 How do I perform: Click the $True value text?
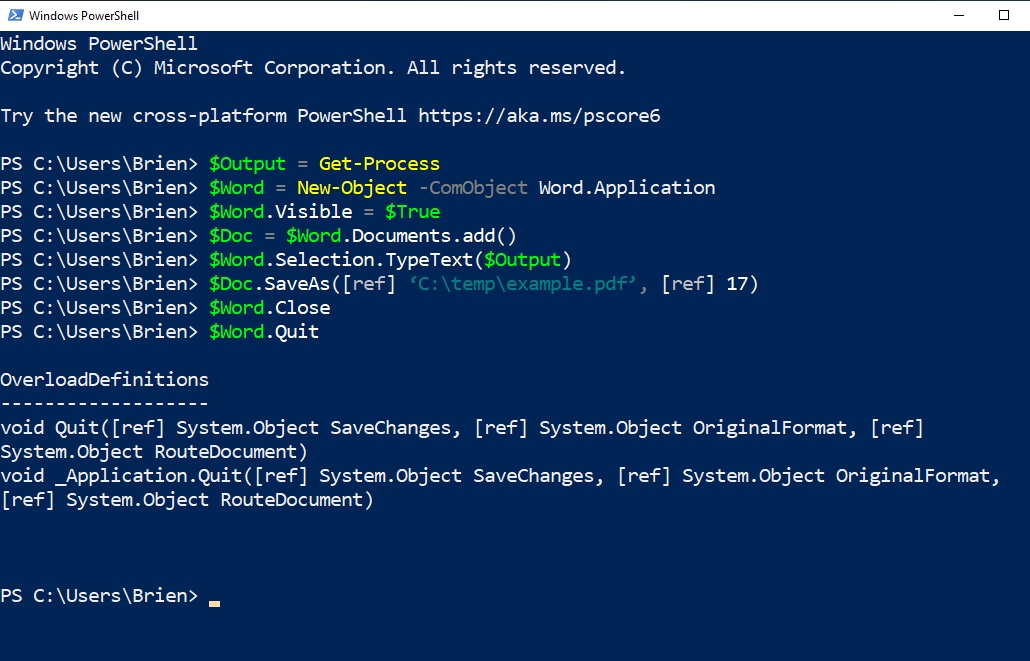(x=413, y=212)
